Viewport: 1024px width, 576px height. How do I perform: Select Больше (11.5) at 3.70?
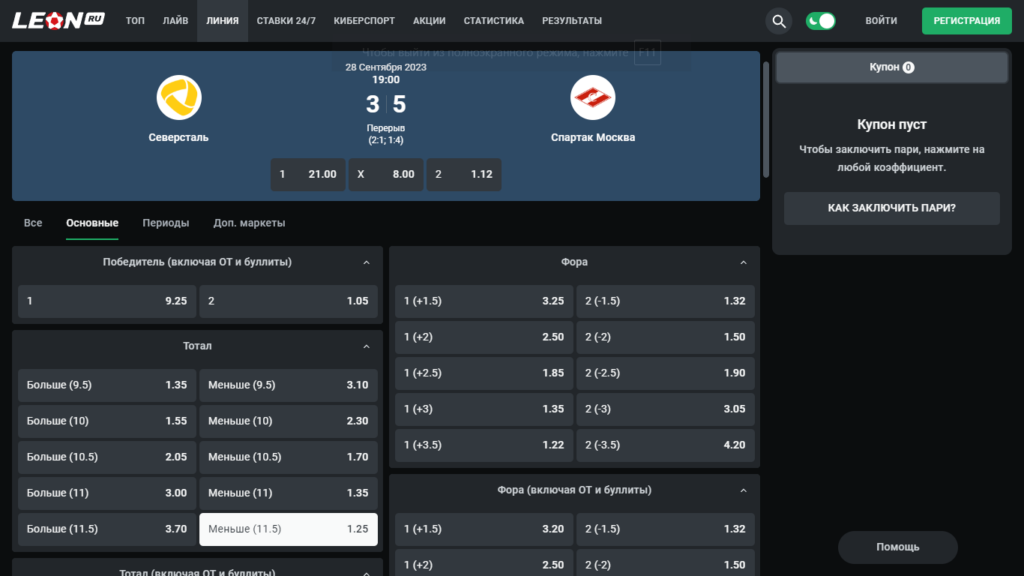click(x=106, y=529)
